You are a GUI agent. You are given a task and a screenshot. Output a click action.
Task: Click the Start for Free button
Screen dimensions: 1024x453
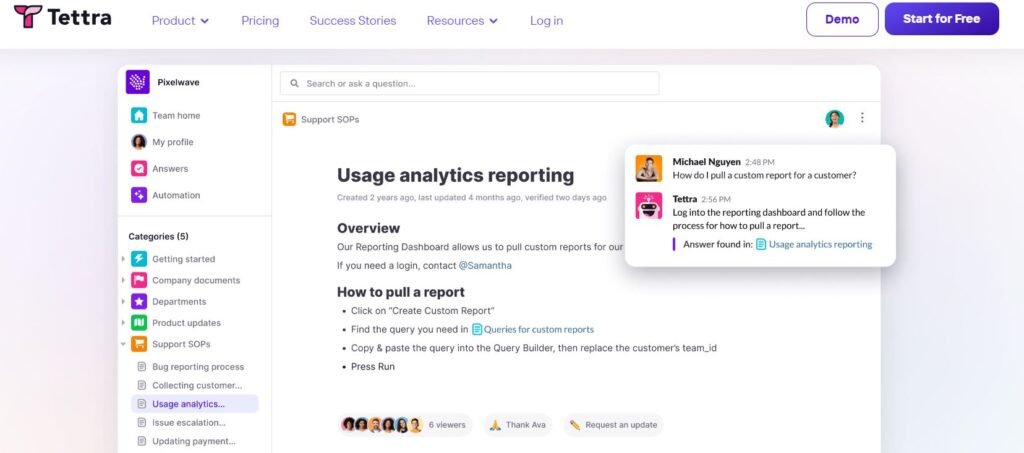[942, 19]
